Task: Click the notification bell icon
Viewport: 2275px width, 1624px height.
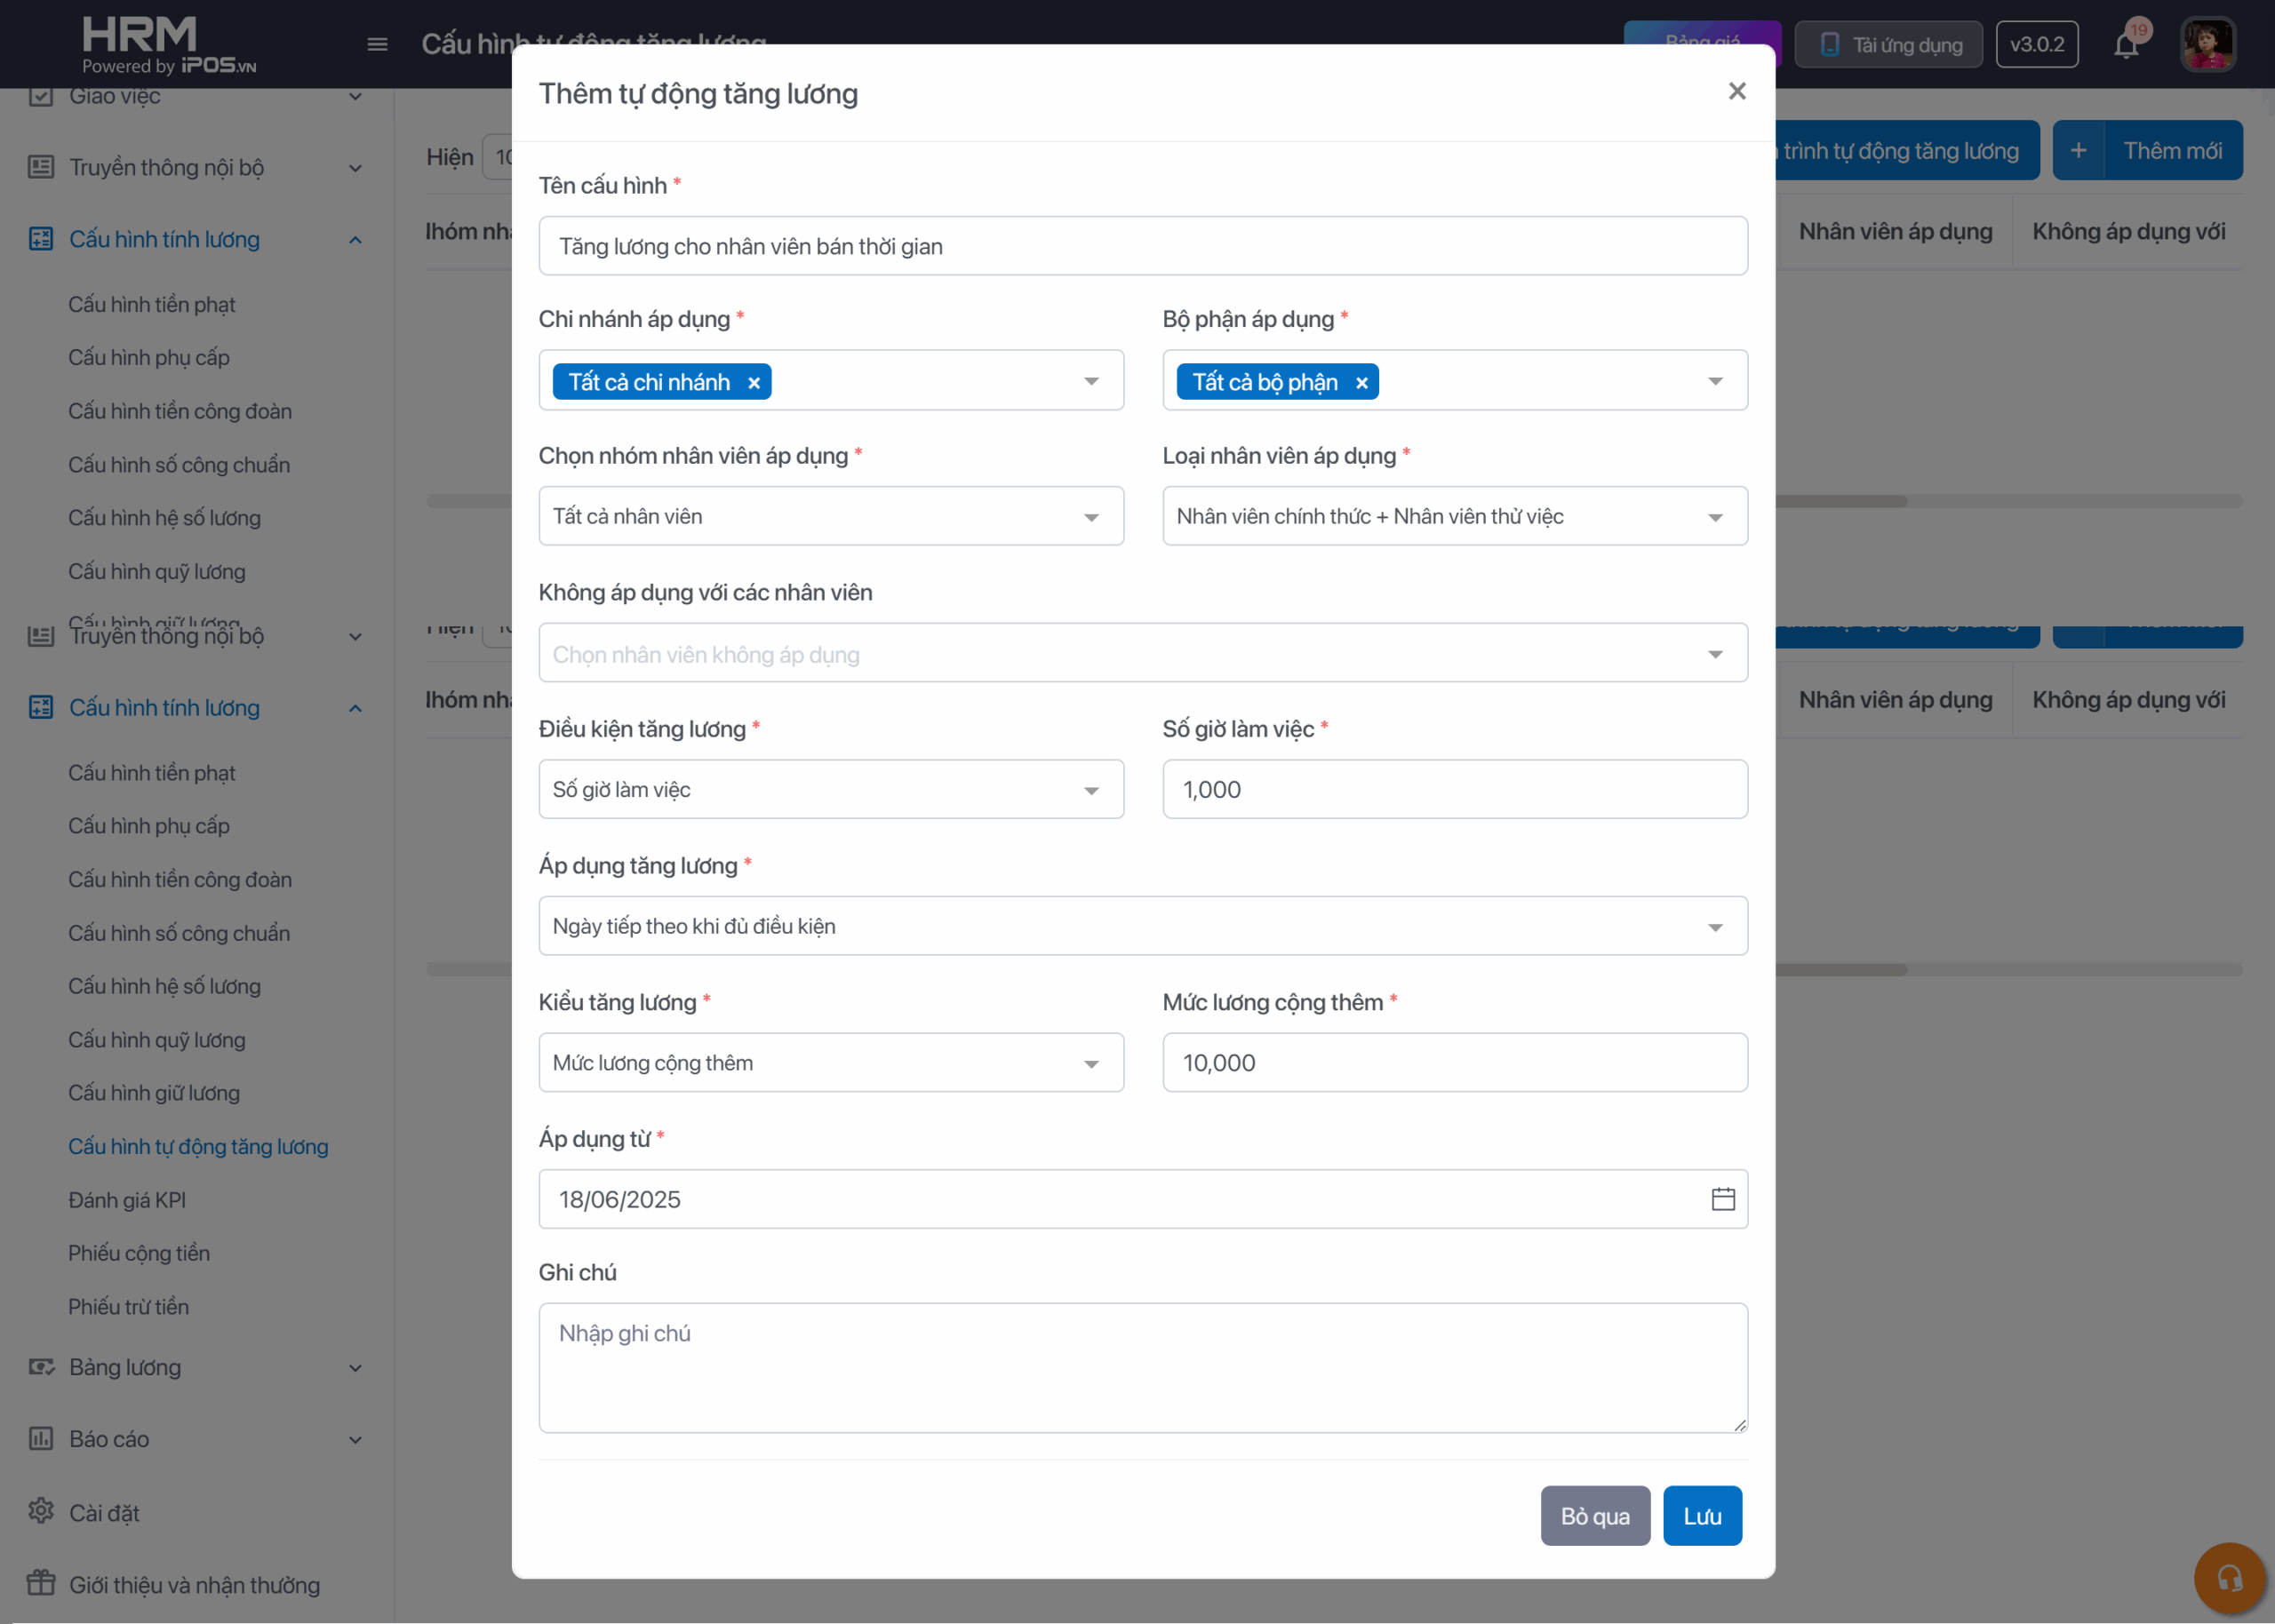Action: pos(2125,45)
